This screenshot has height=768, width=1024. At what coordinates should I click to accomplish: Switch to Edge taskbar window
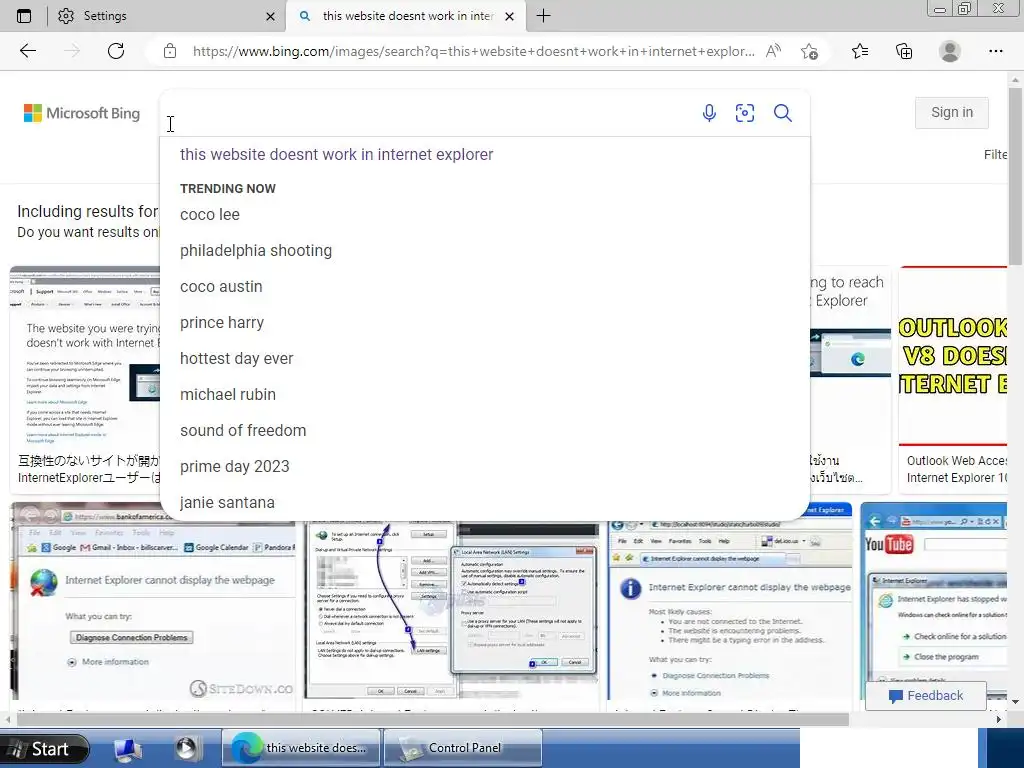[x=302, y=748]
